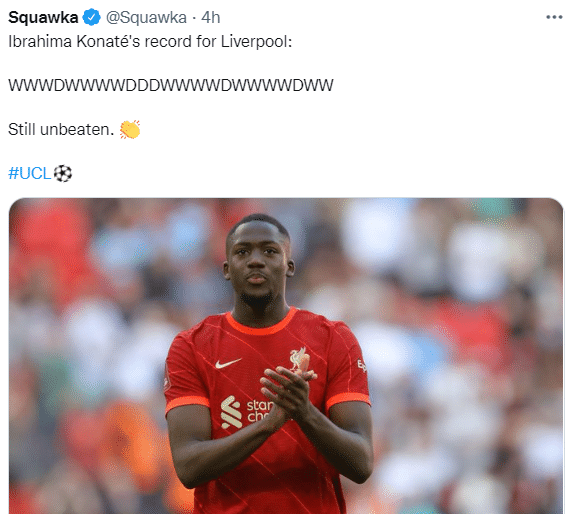Follow the #UCL hashtag link
Screen dimensions: 571x514
pos(29,173)
